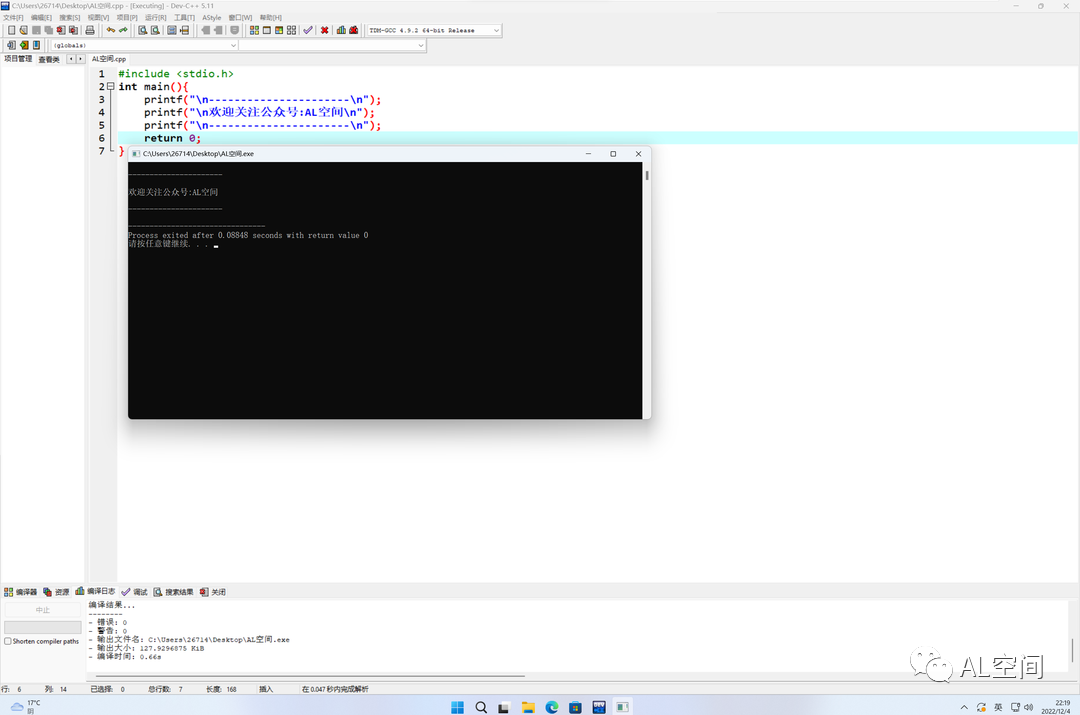Click the Run program toolbar icon
Image resolution: width=1080 pixels, height=715 pixels.
(x=267, y=30)
